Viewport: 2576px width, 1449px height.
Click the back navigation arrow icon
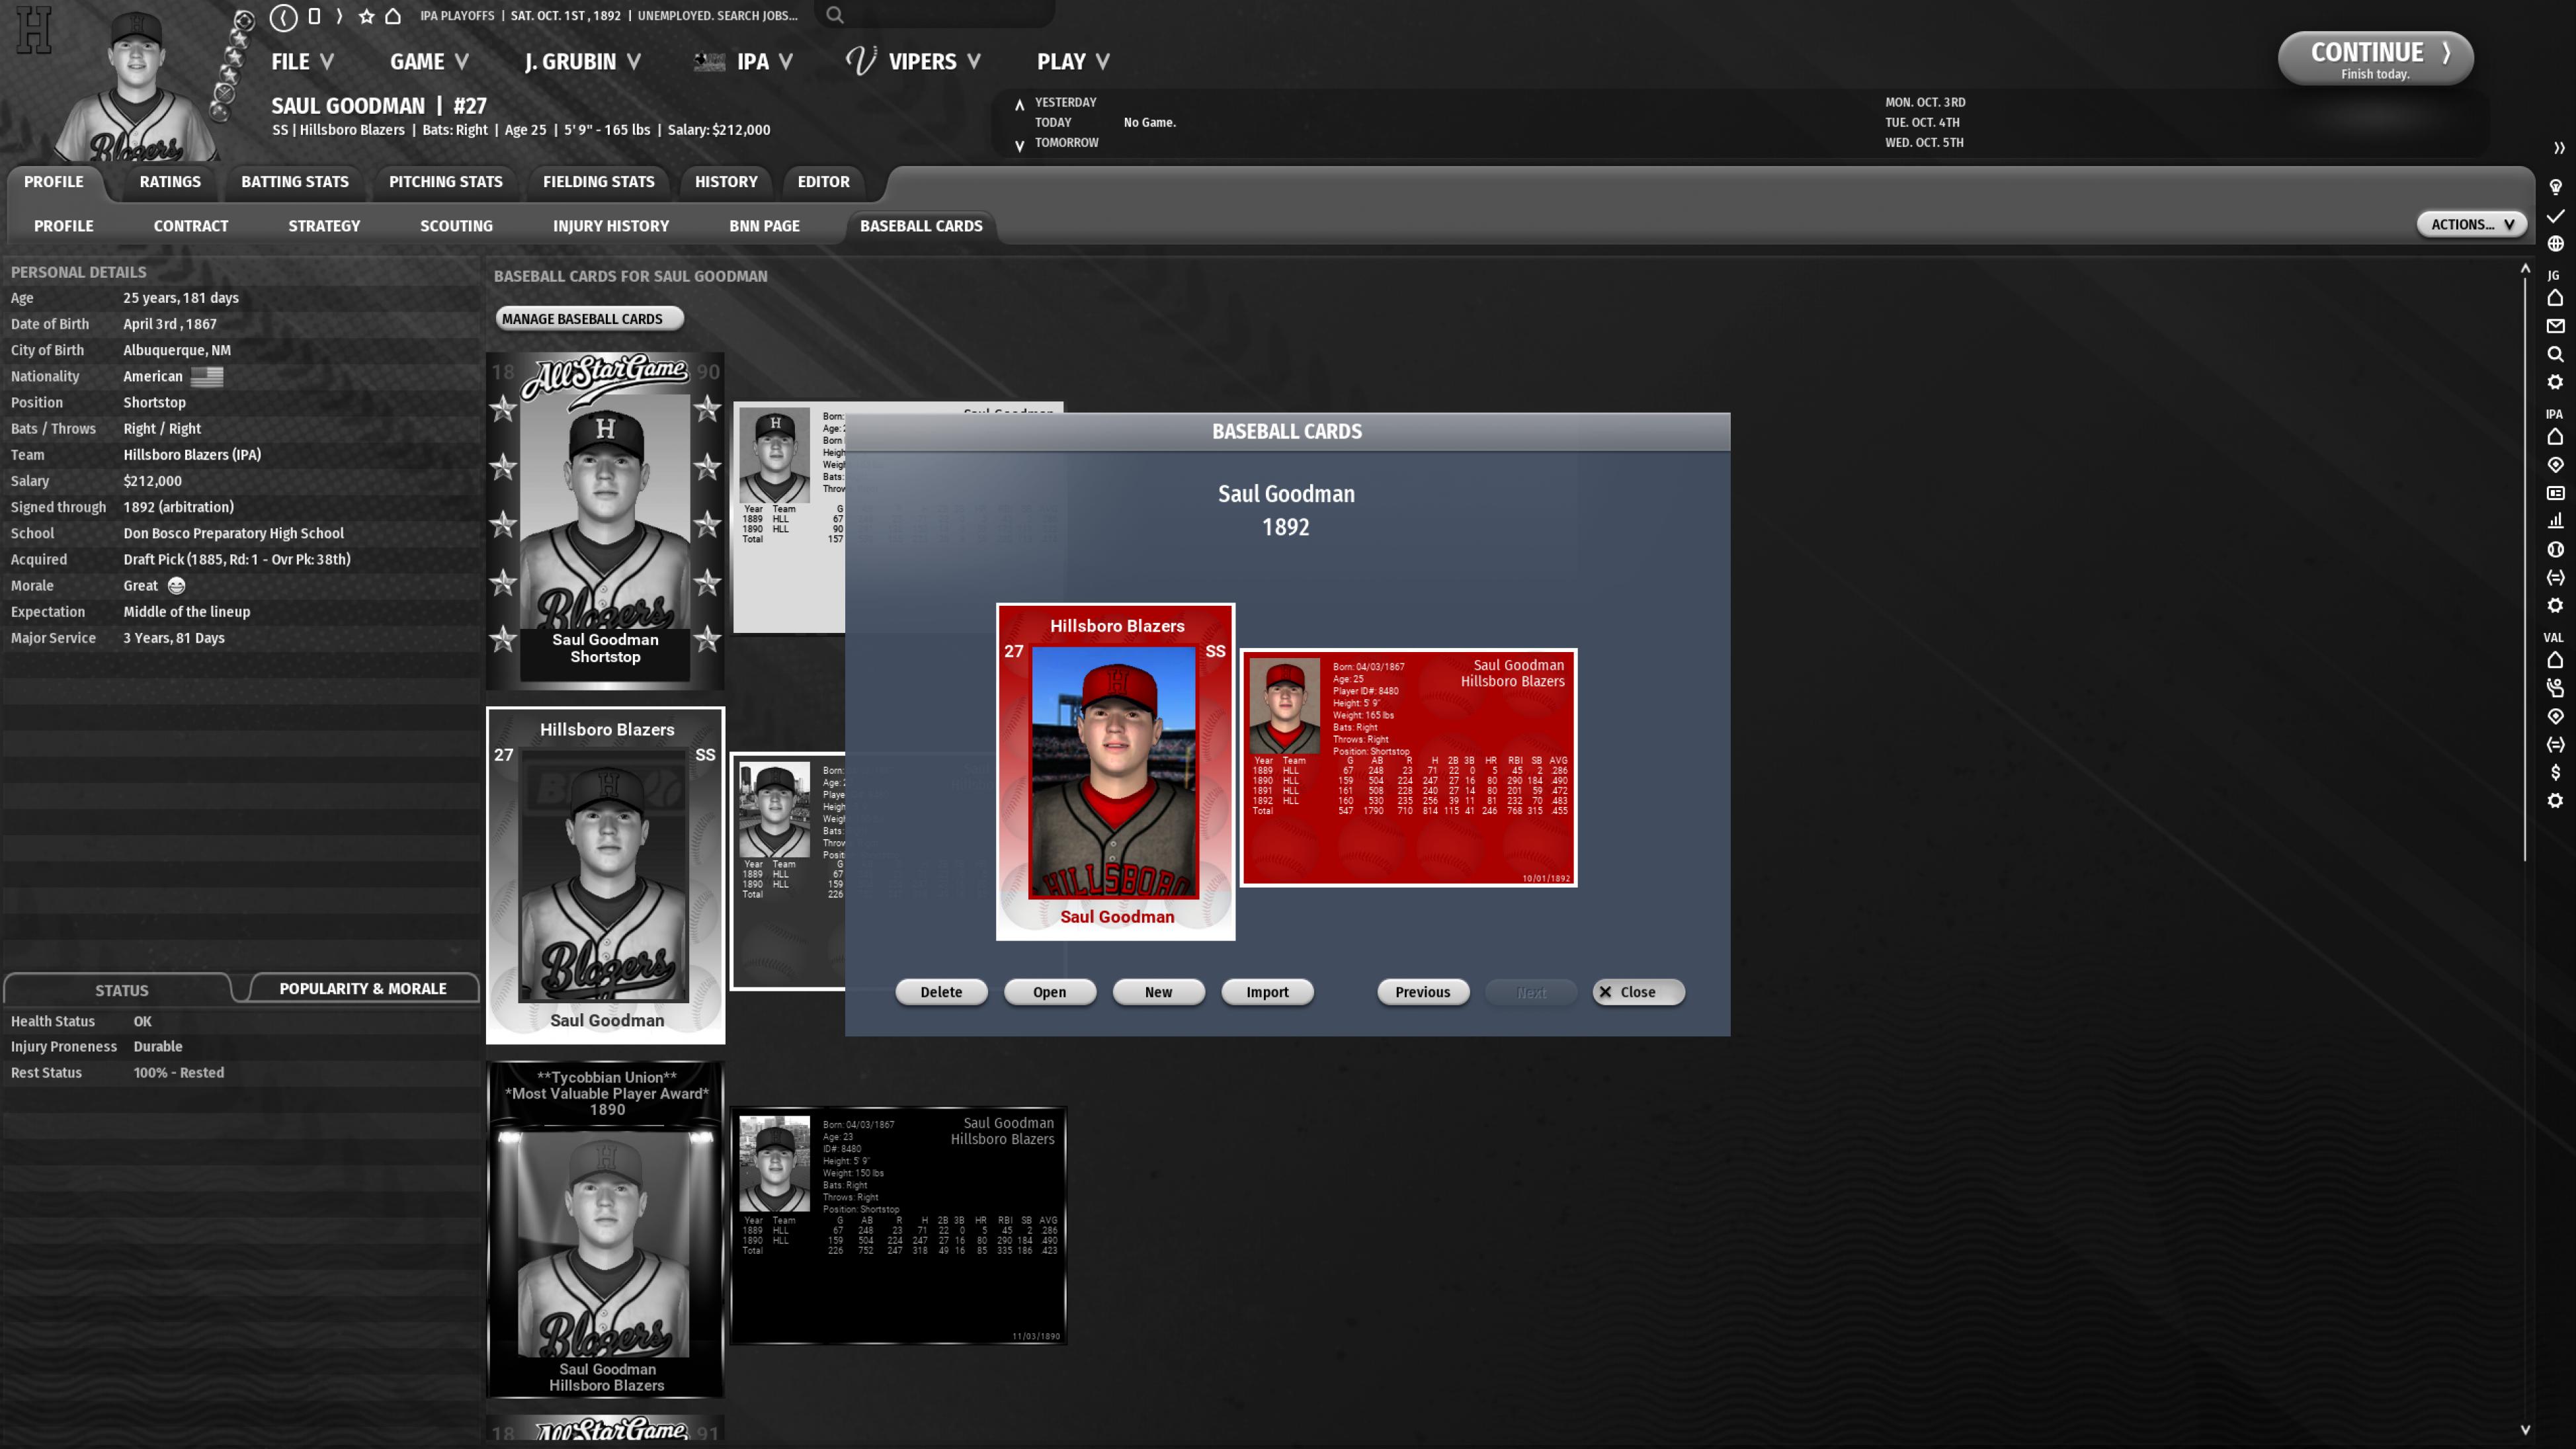click(283, 17)
